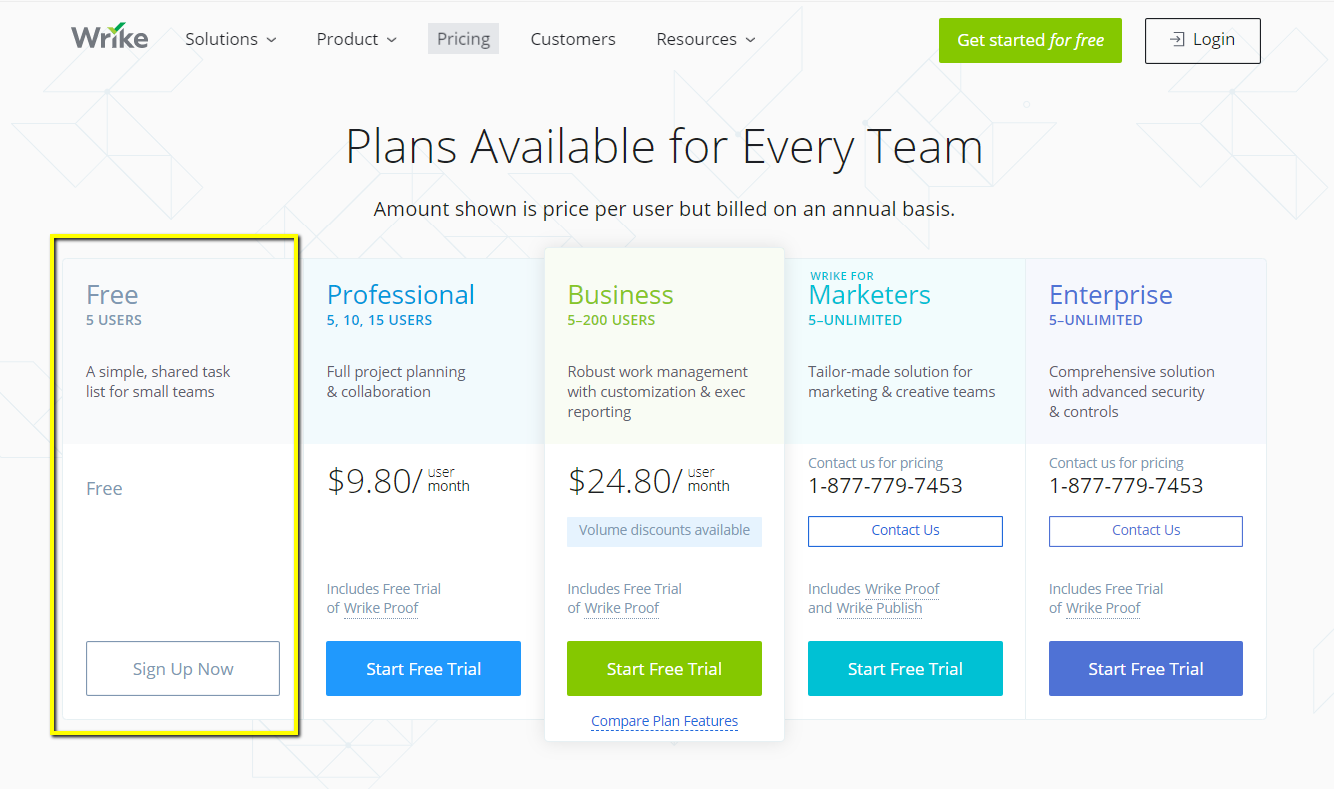Click Contact Us under Enterprise plan
This screenshot has height=789, width=1334.
(x=1145, y=531)
